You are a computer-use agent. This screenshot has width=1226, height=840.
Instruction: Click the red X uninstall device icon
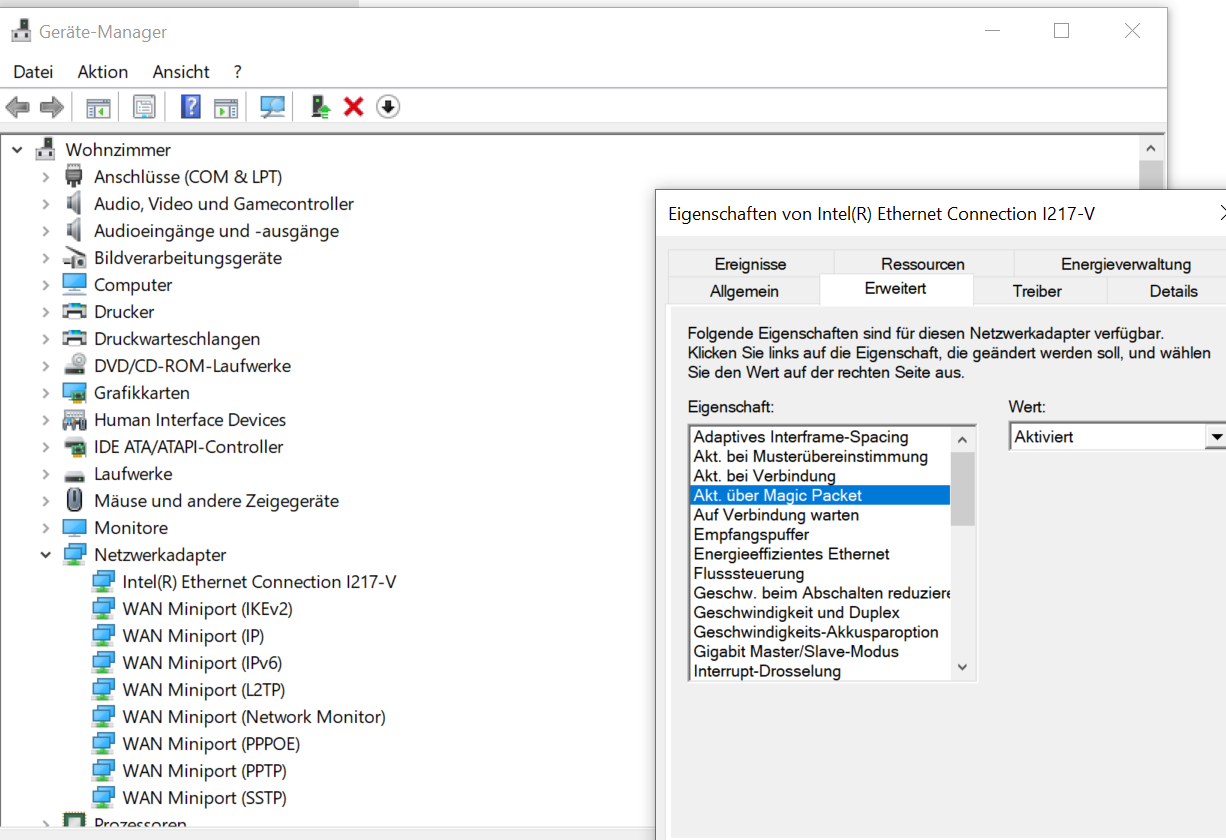(353, 107)
